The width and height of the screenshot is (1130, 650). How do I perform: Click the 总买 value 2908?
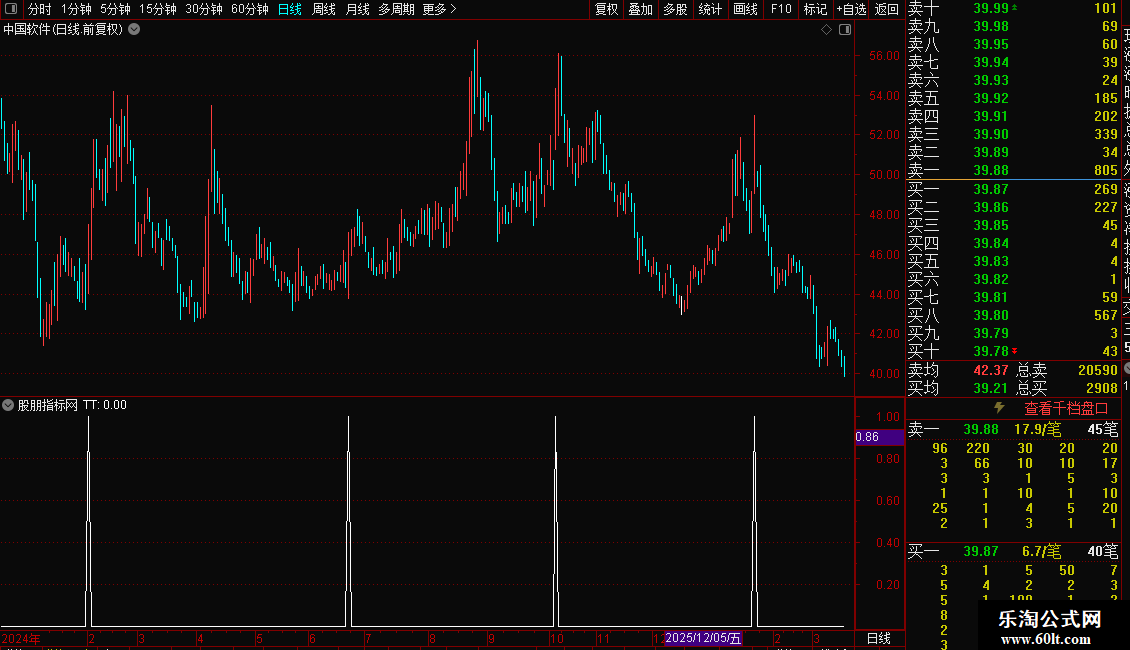[x=1102, y=388]
